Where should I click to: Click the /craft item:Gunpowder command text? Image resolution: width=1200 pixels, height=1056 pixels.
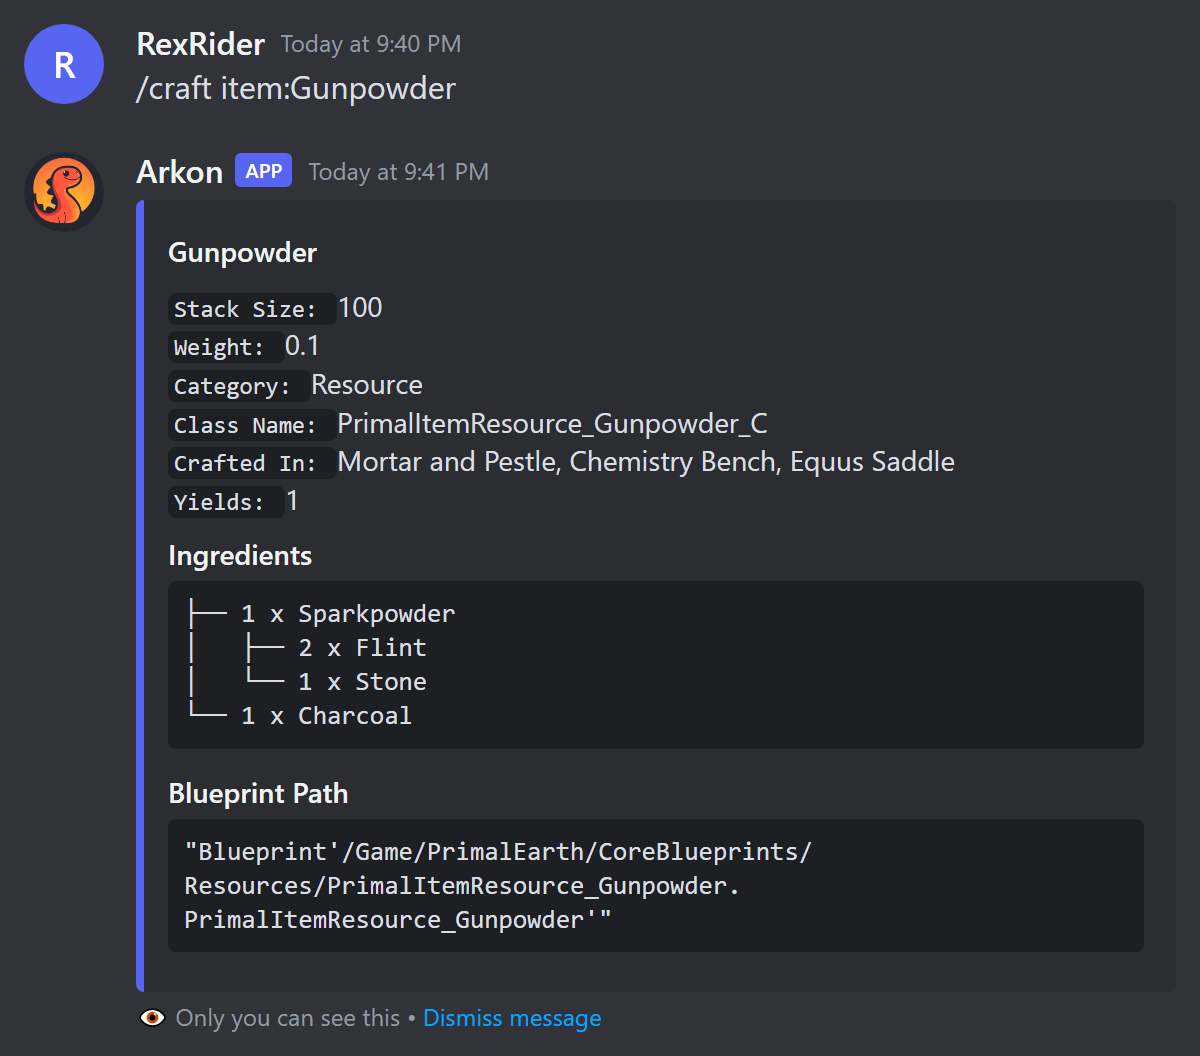pyautogui.click(x=296, y=88)
